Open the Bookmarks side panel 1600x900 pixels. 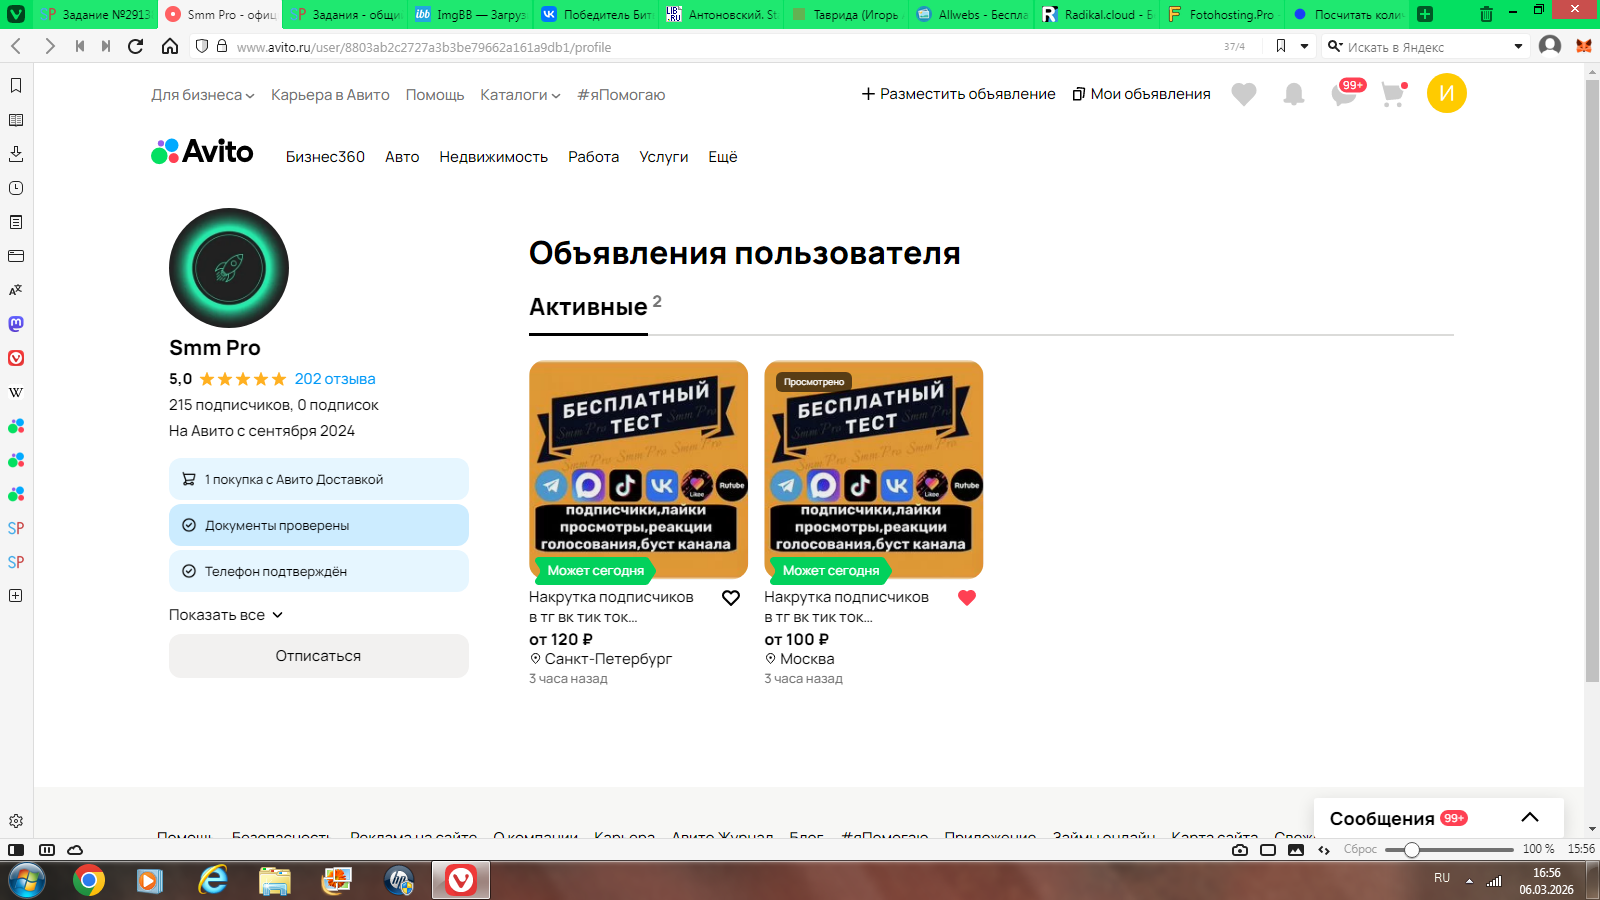pyautogui.click(x=16, y=86)
